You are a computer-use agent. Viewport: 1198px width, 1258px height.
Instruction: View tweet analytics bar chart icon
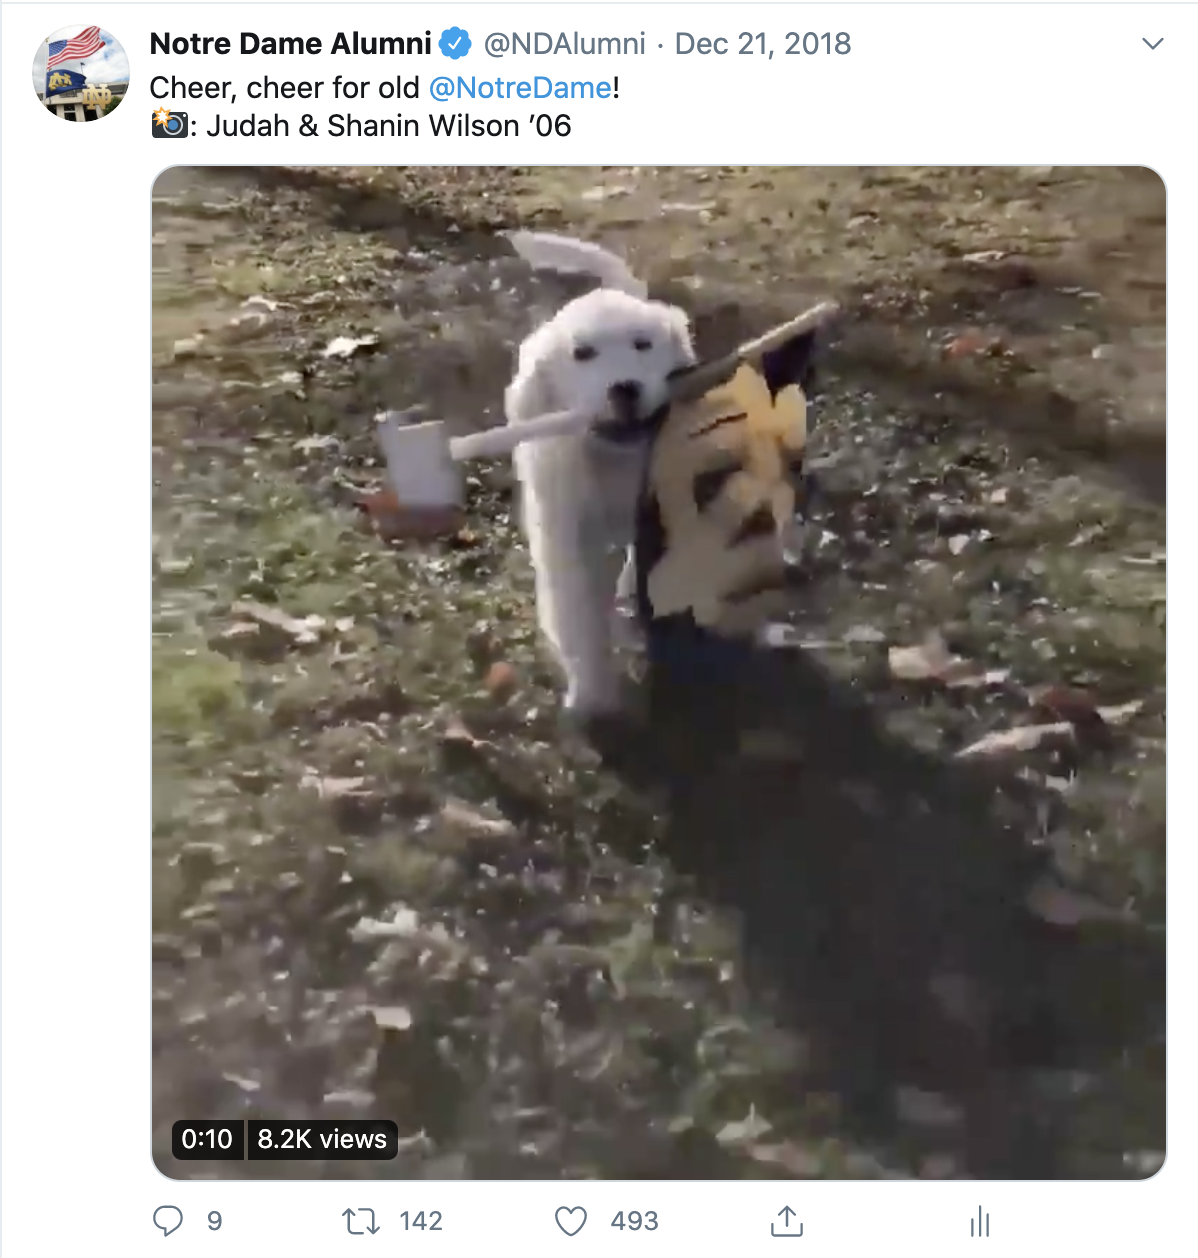(980, 1221)
